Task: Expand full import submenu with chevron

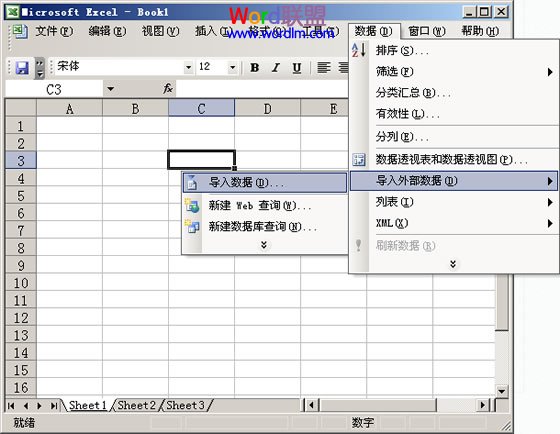Action: click(x=264, y=245)
